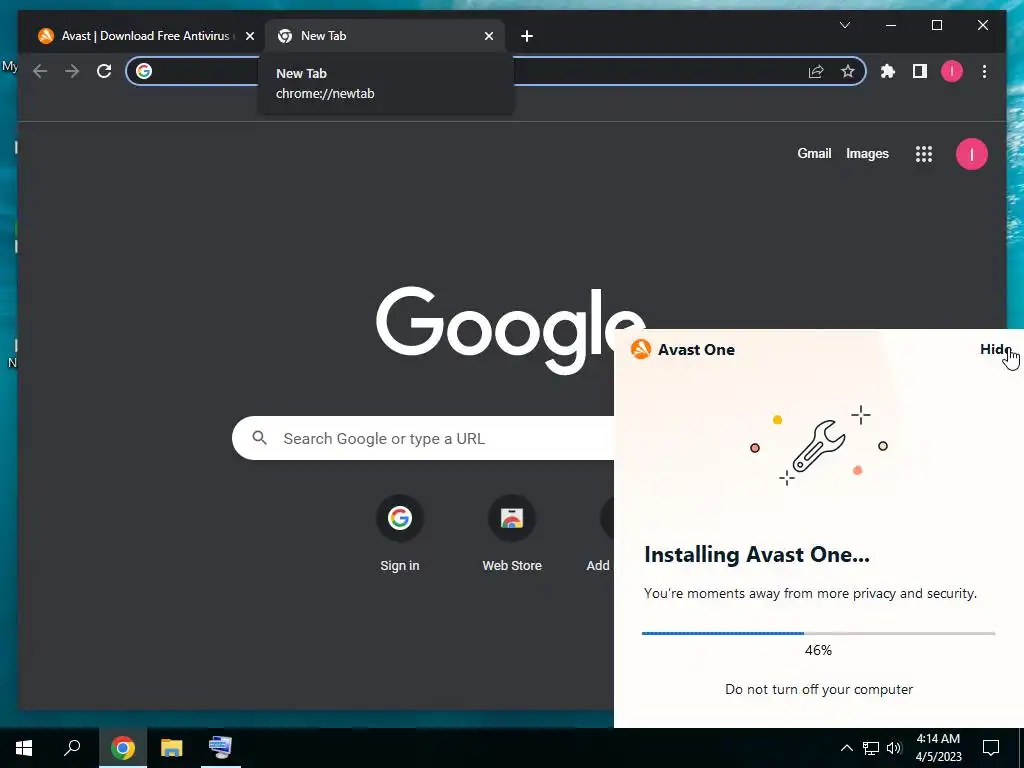Open Chrome's three-dot menu
The height and width of the screenshot is (768, 1024).
984,71
